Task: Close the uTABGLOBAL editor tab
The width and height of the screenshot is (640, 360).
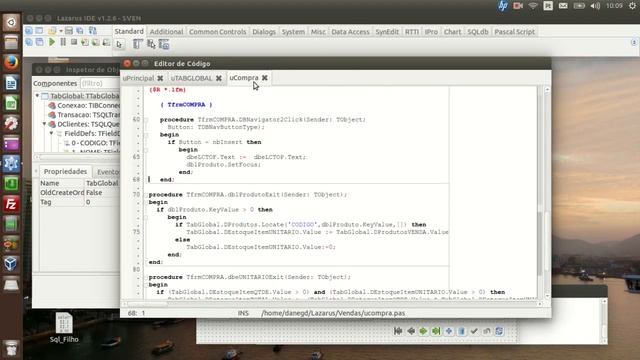Action: tap(219, 78)
